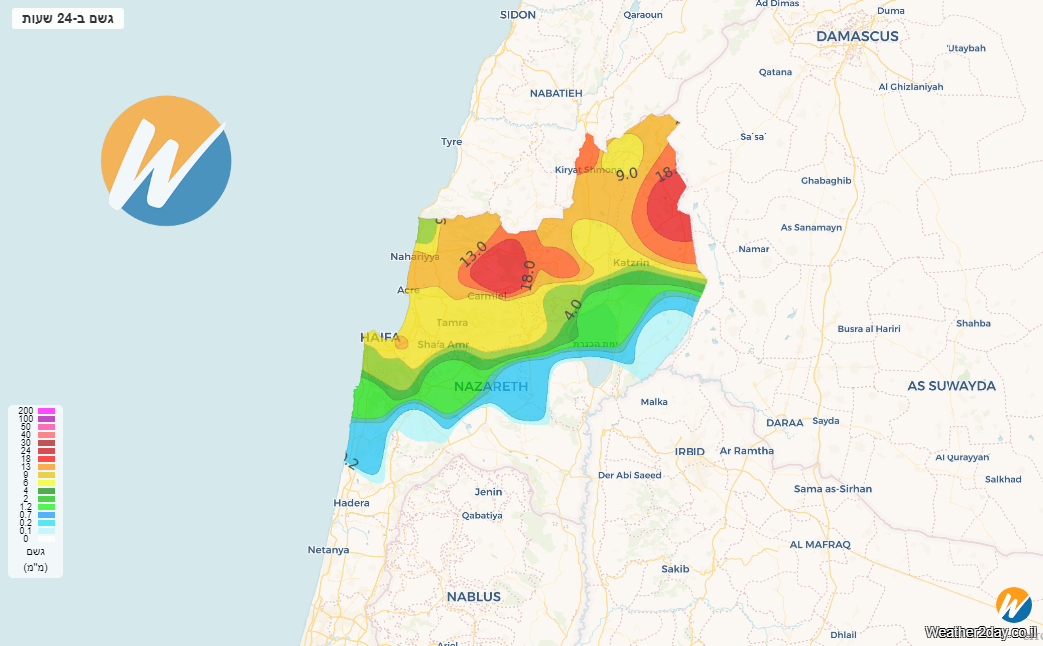
Task: Open the Weather2day.co.il watermark link
Action: [980, 632]
